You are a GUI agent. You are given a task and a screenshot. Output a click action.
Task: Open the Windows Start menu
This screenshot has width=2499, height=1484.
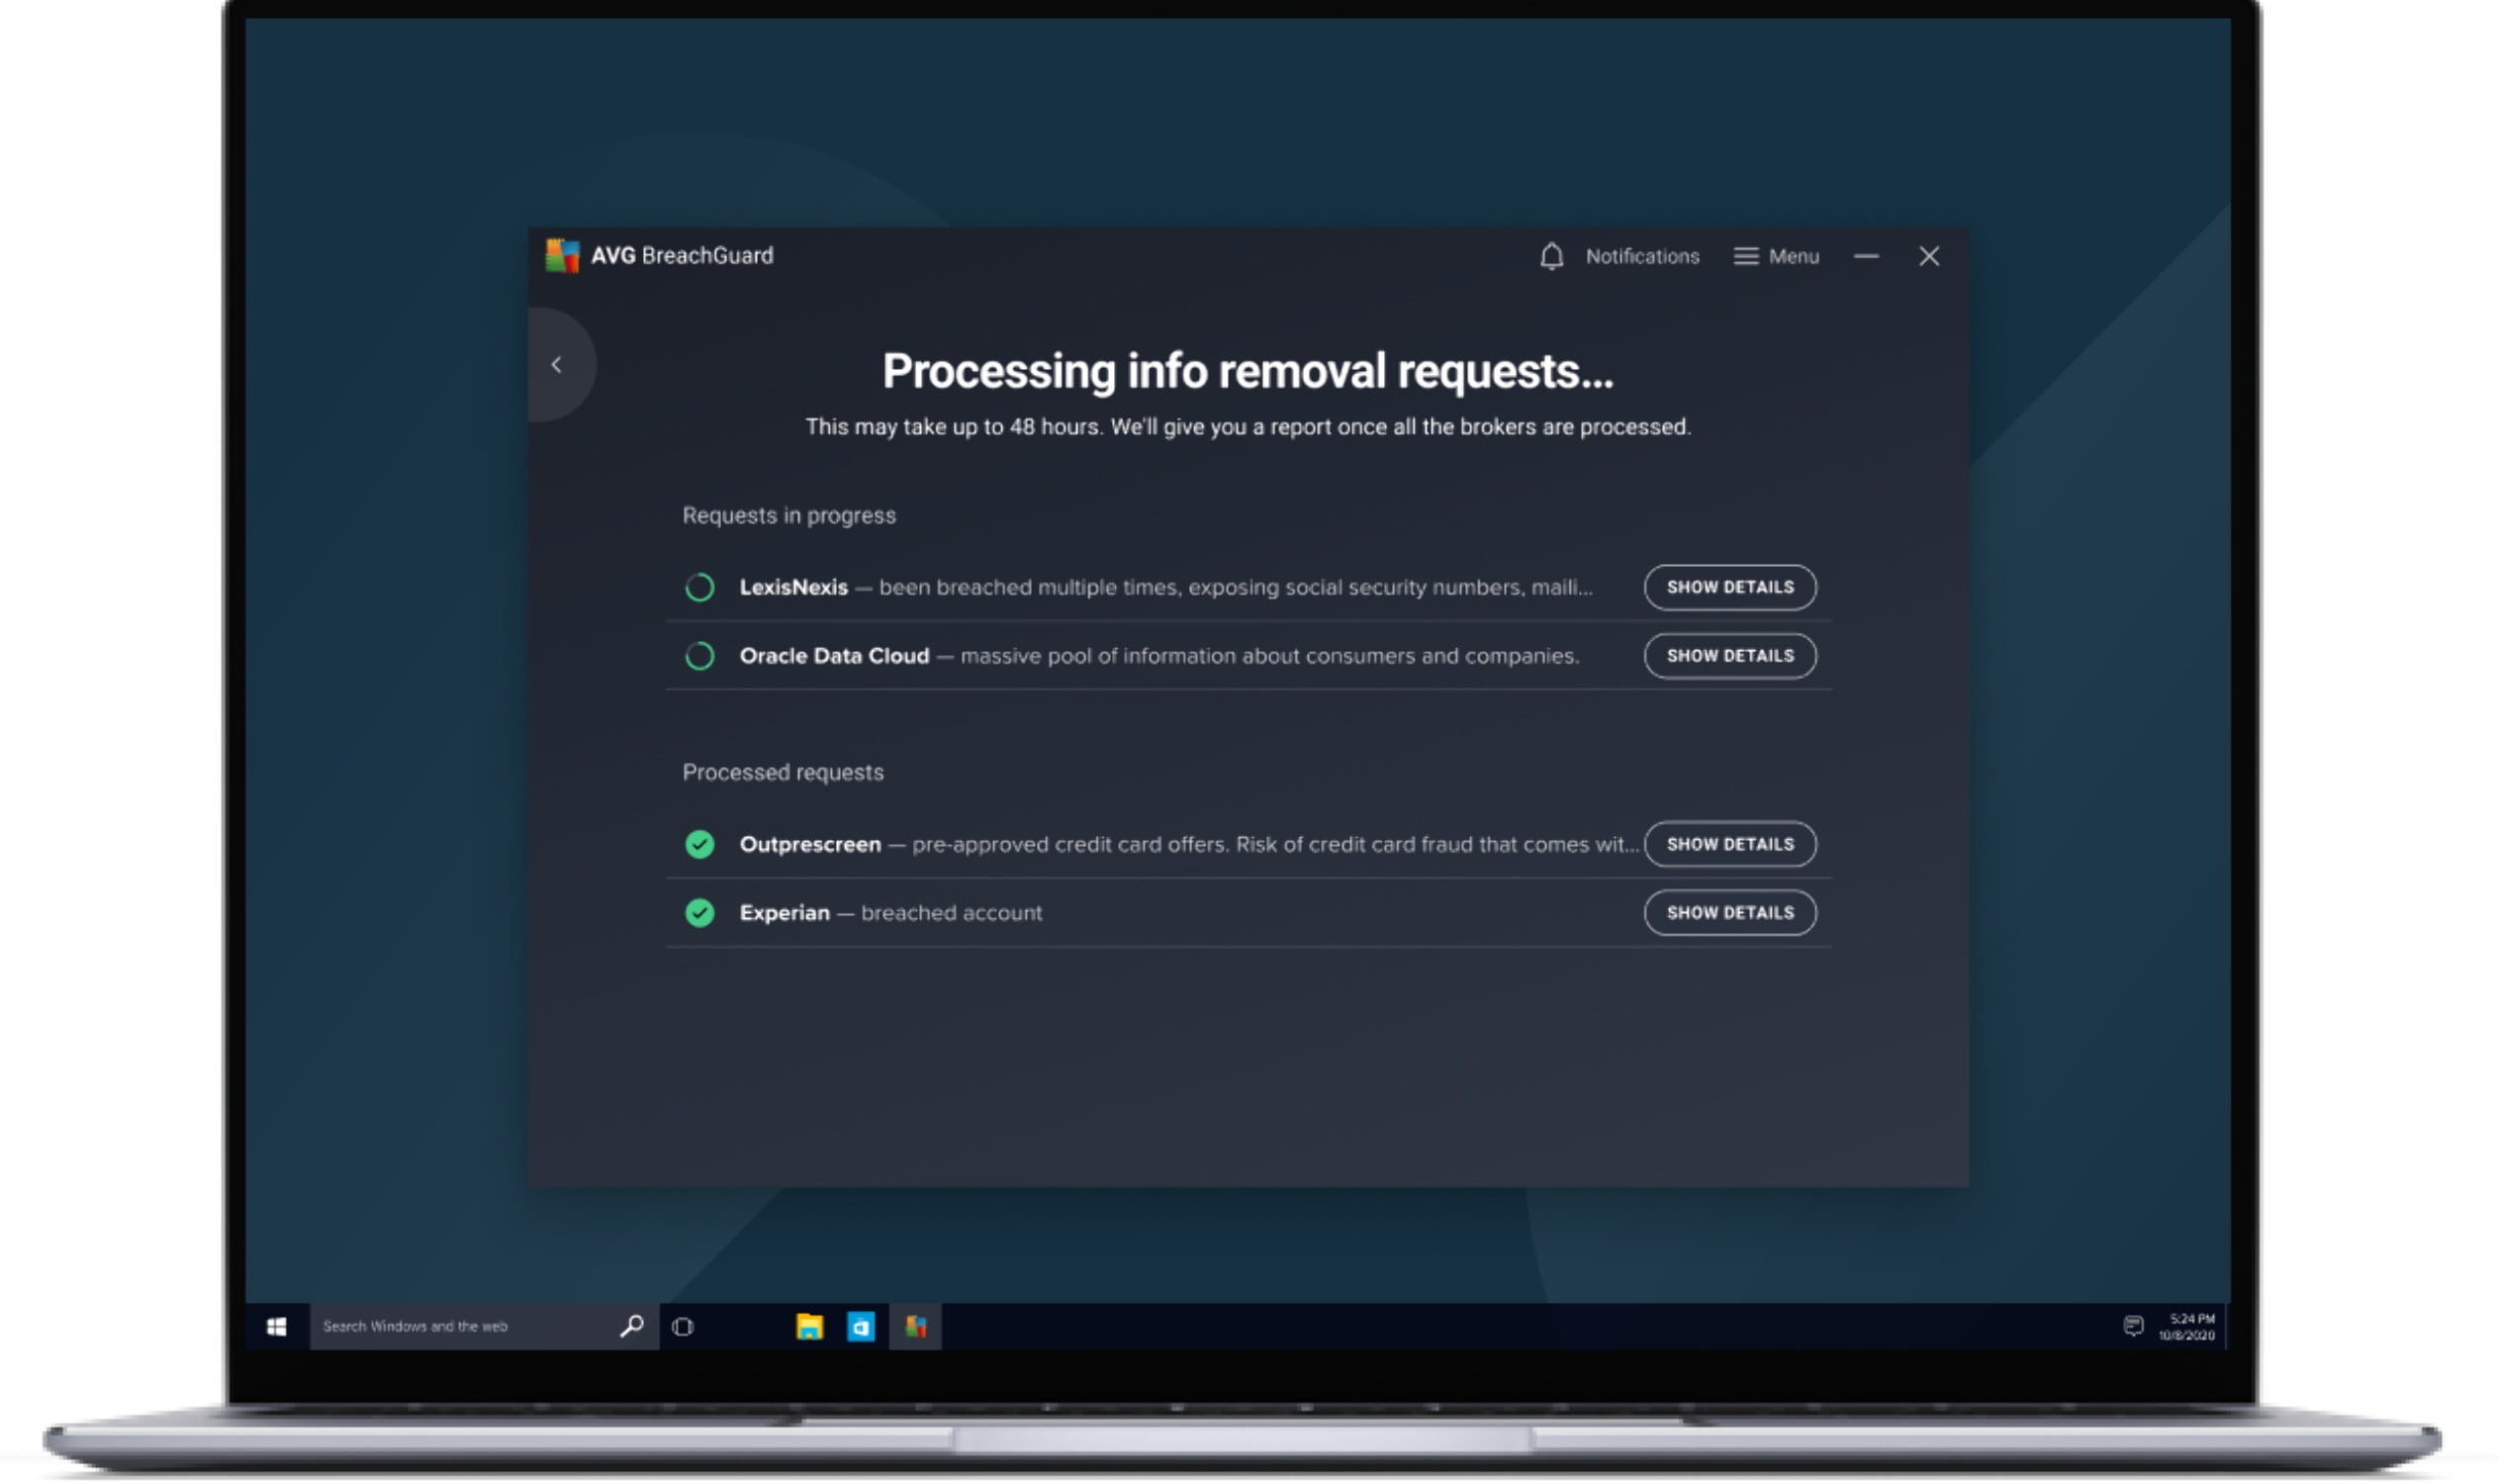pyautogui.click(x=277, y=1327)
